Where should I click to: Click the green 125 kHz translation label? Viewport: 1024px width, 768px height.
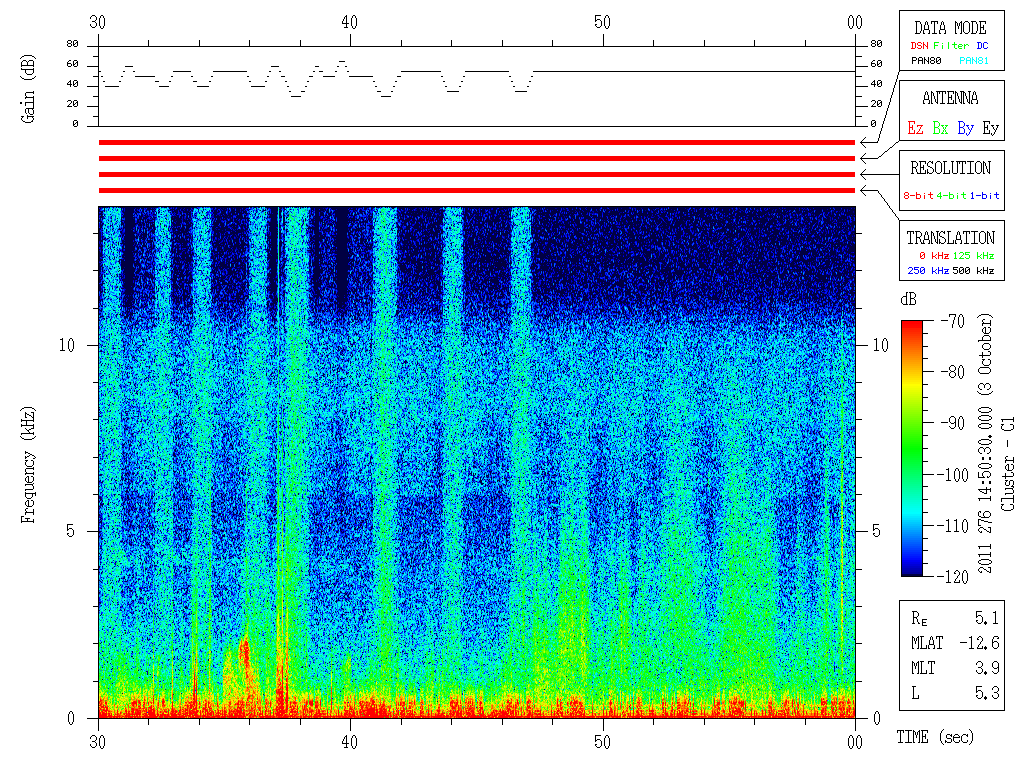[973, 255]
